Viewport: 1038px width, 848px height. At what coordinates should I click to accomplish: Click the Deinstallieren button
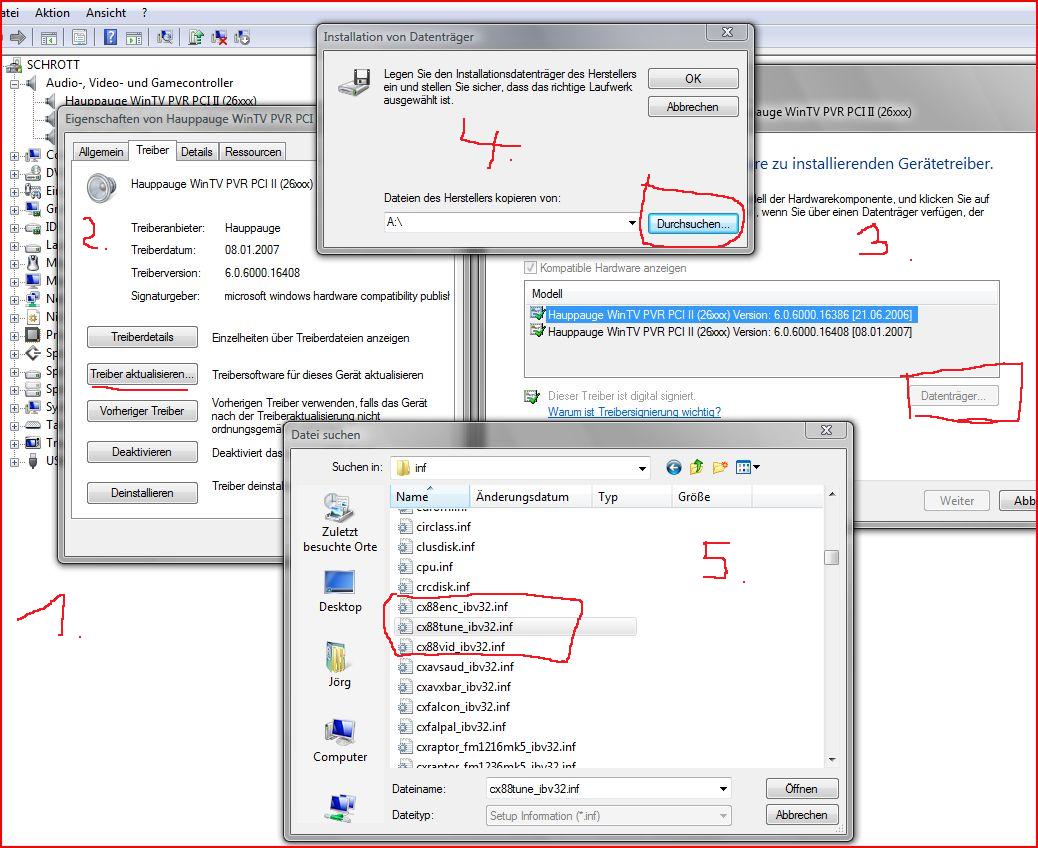click(x=142, y=493)
